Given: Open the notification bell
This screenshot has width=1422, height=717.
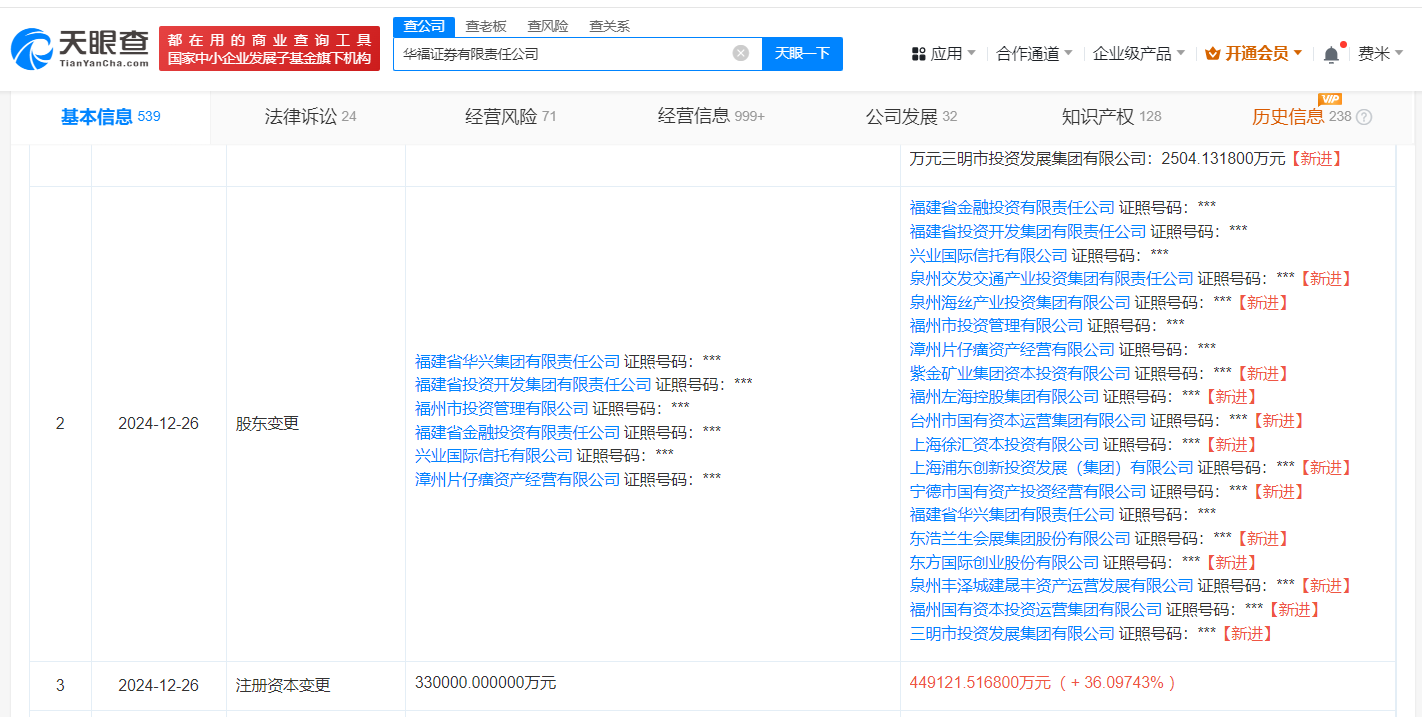Looking at the screenshot, I should tap(1331, 54).
